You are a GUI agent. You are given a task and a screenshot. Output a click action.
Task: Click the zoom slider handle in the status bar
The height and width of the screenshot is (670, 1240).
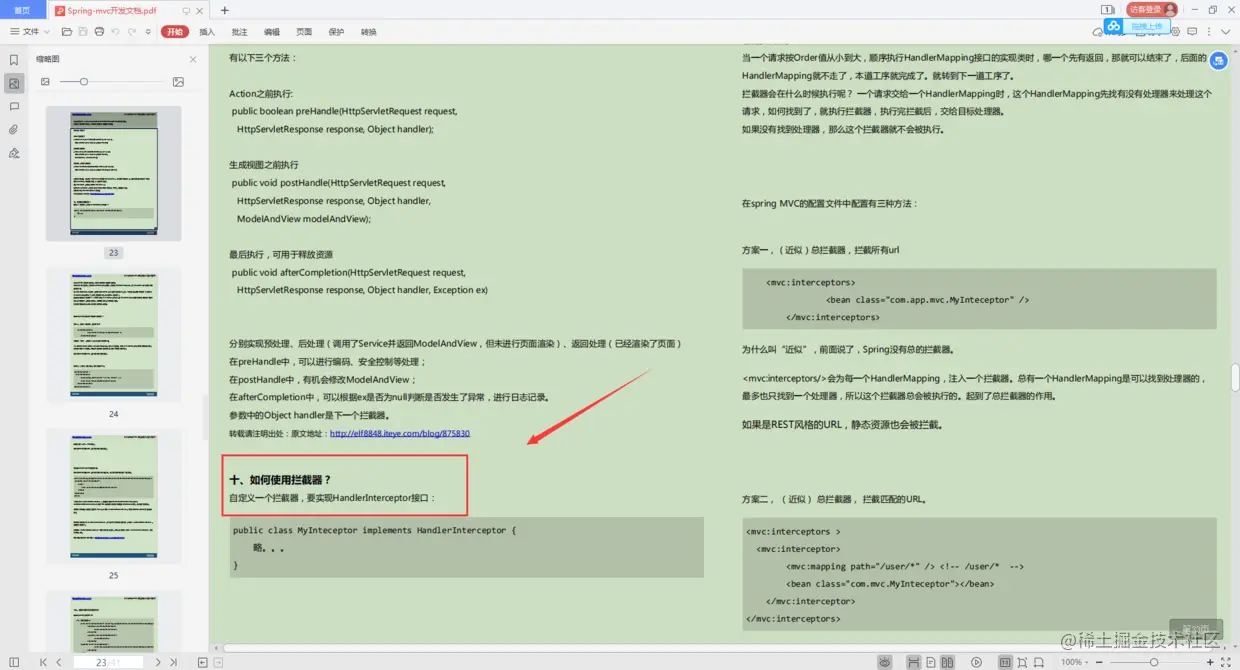(x=1154, y=662)
